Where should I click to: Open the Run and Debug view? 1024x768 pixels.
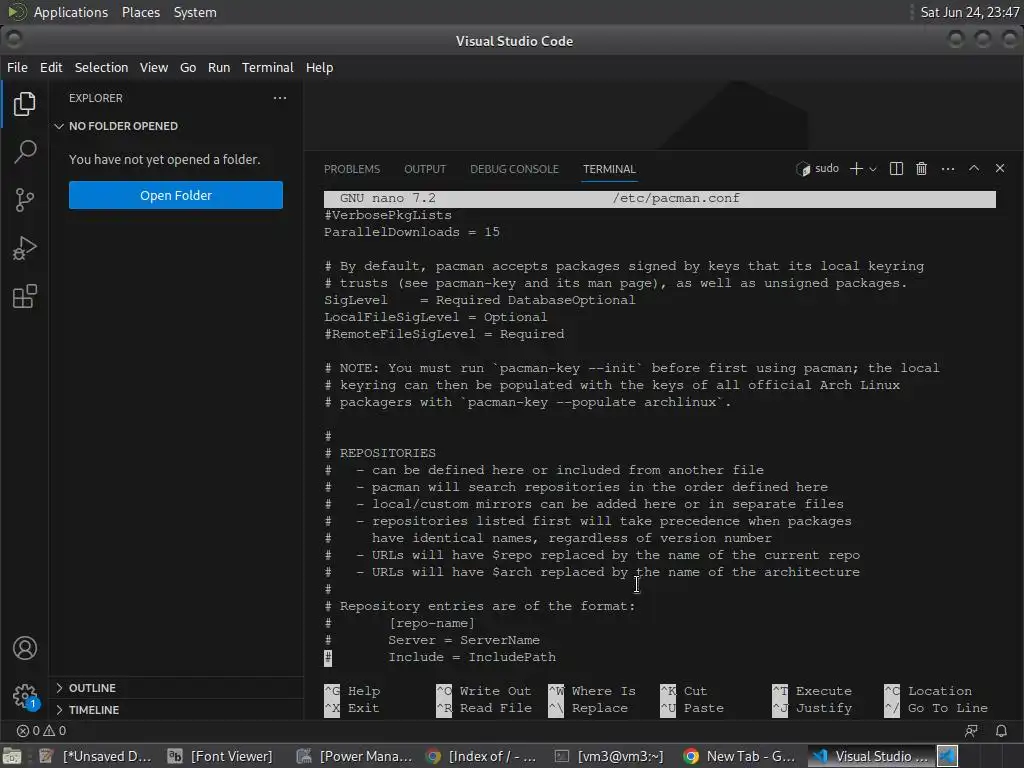click(24, 248)
